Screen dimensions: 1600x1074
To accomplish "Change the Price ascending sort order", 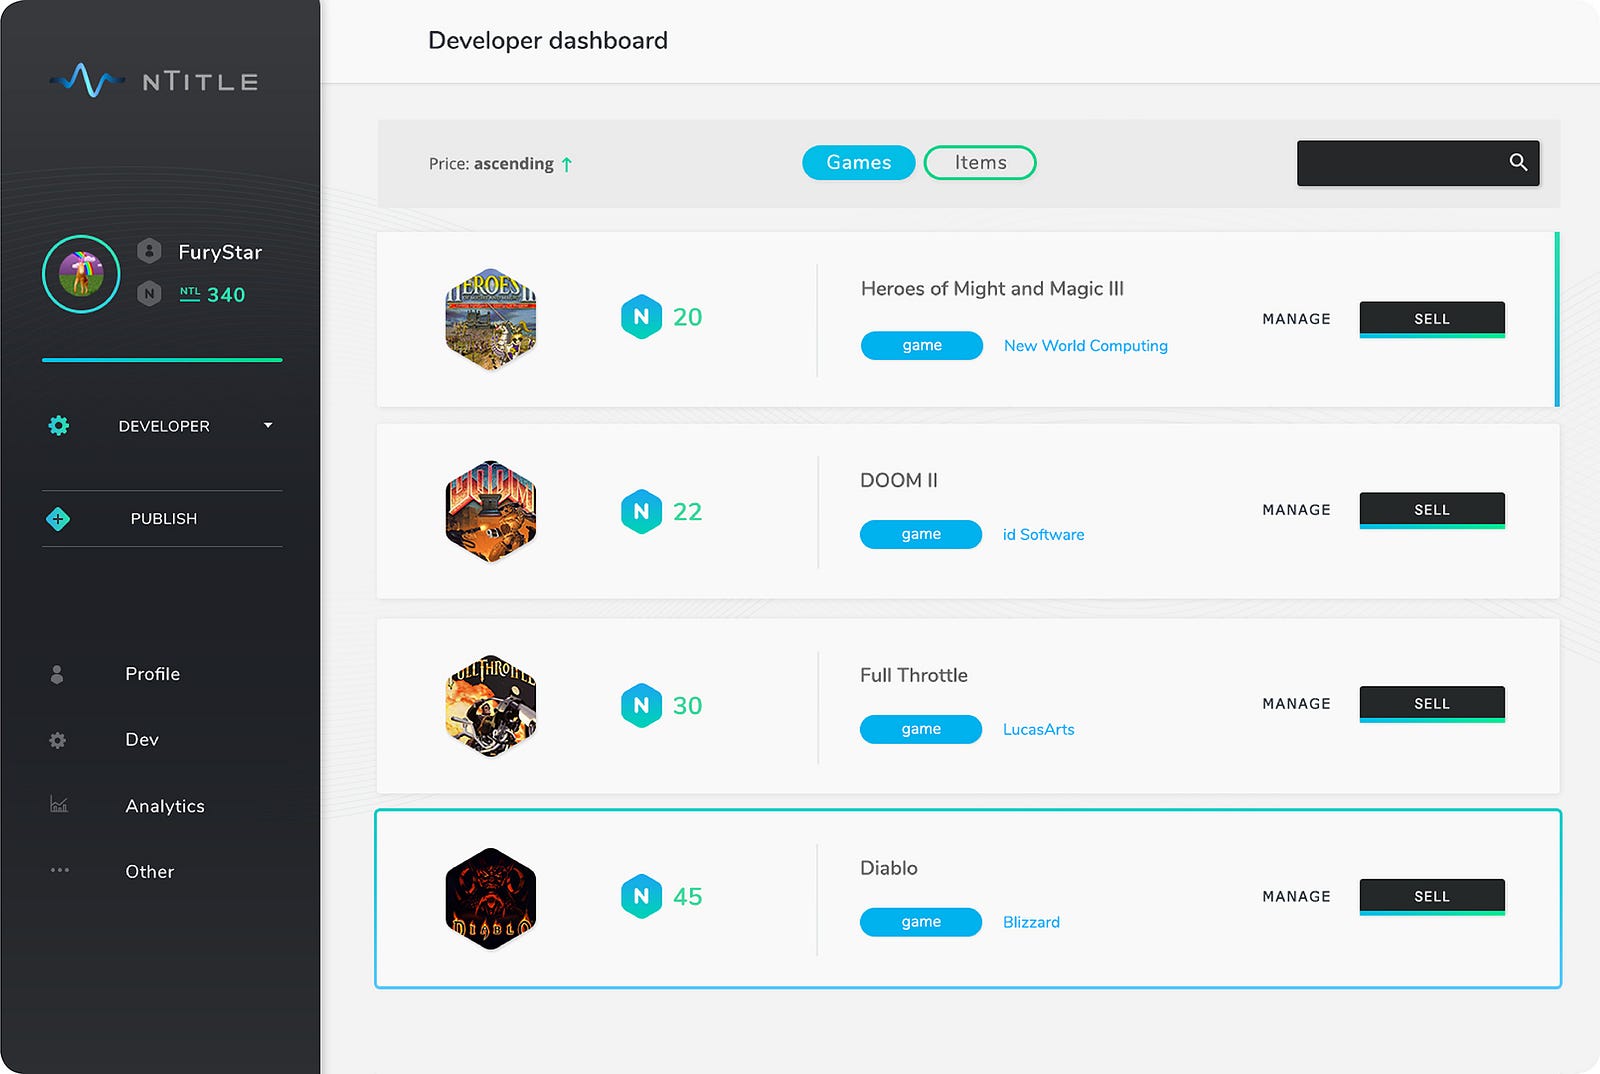I will pos(501,164).
